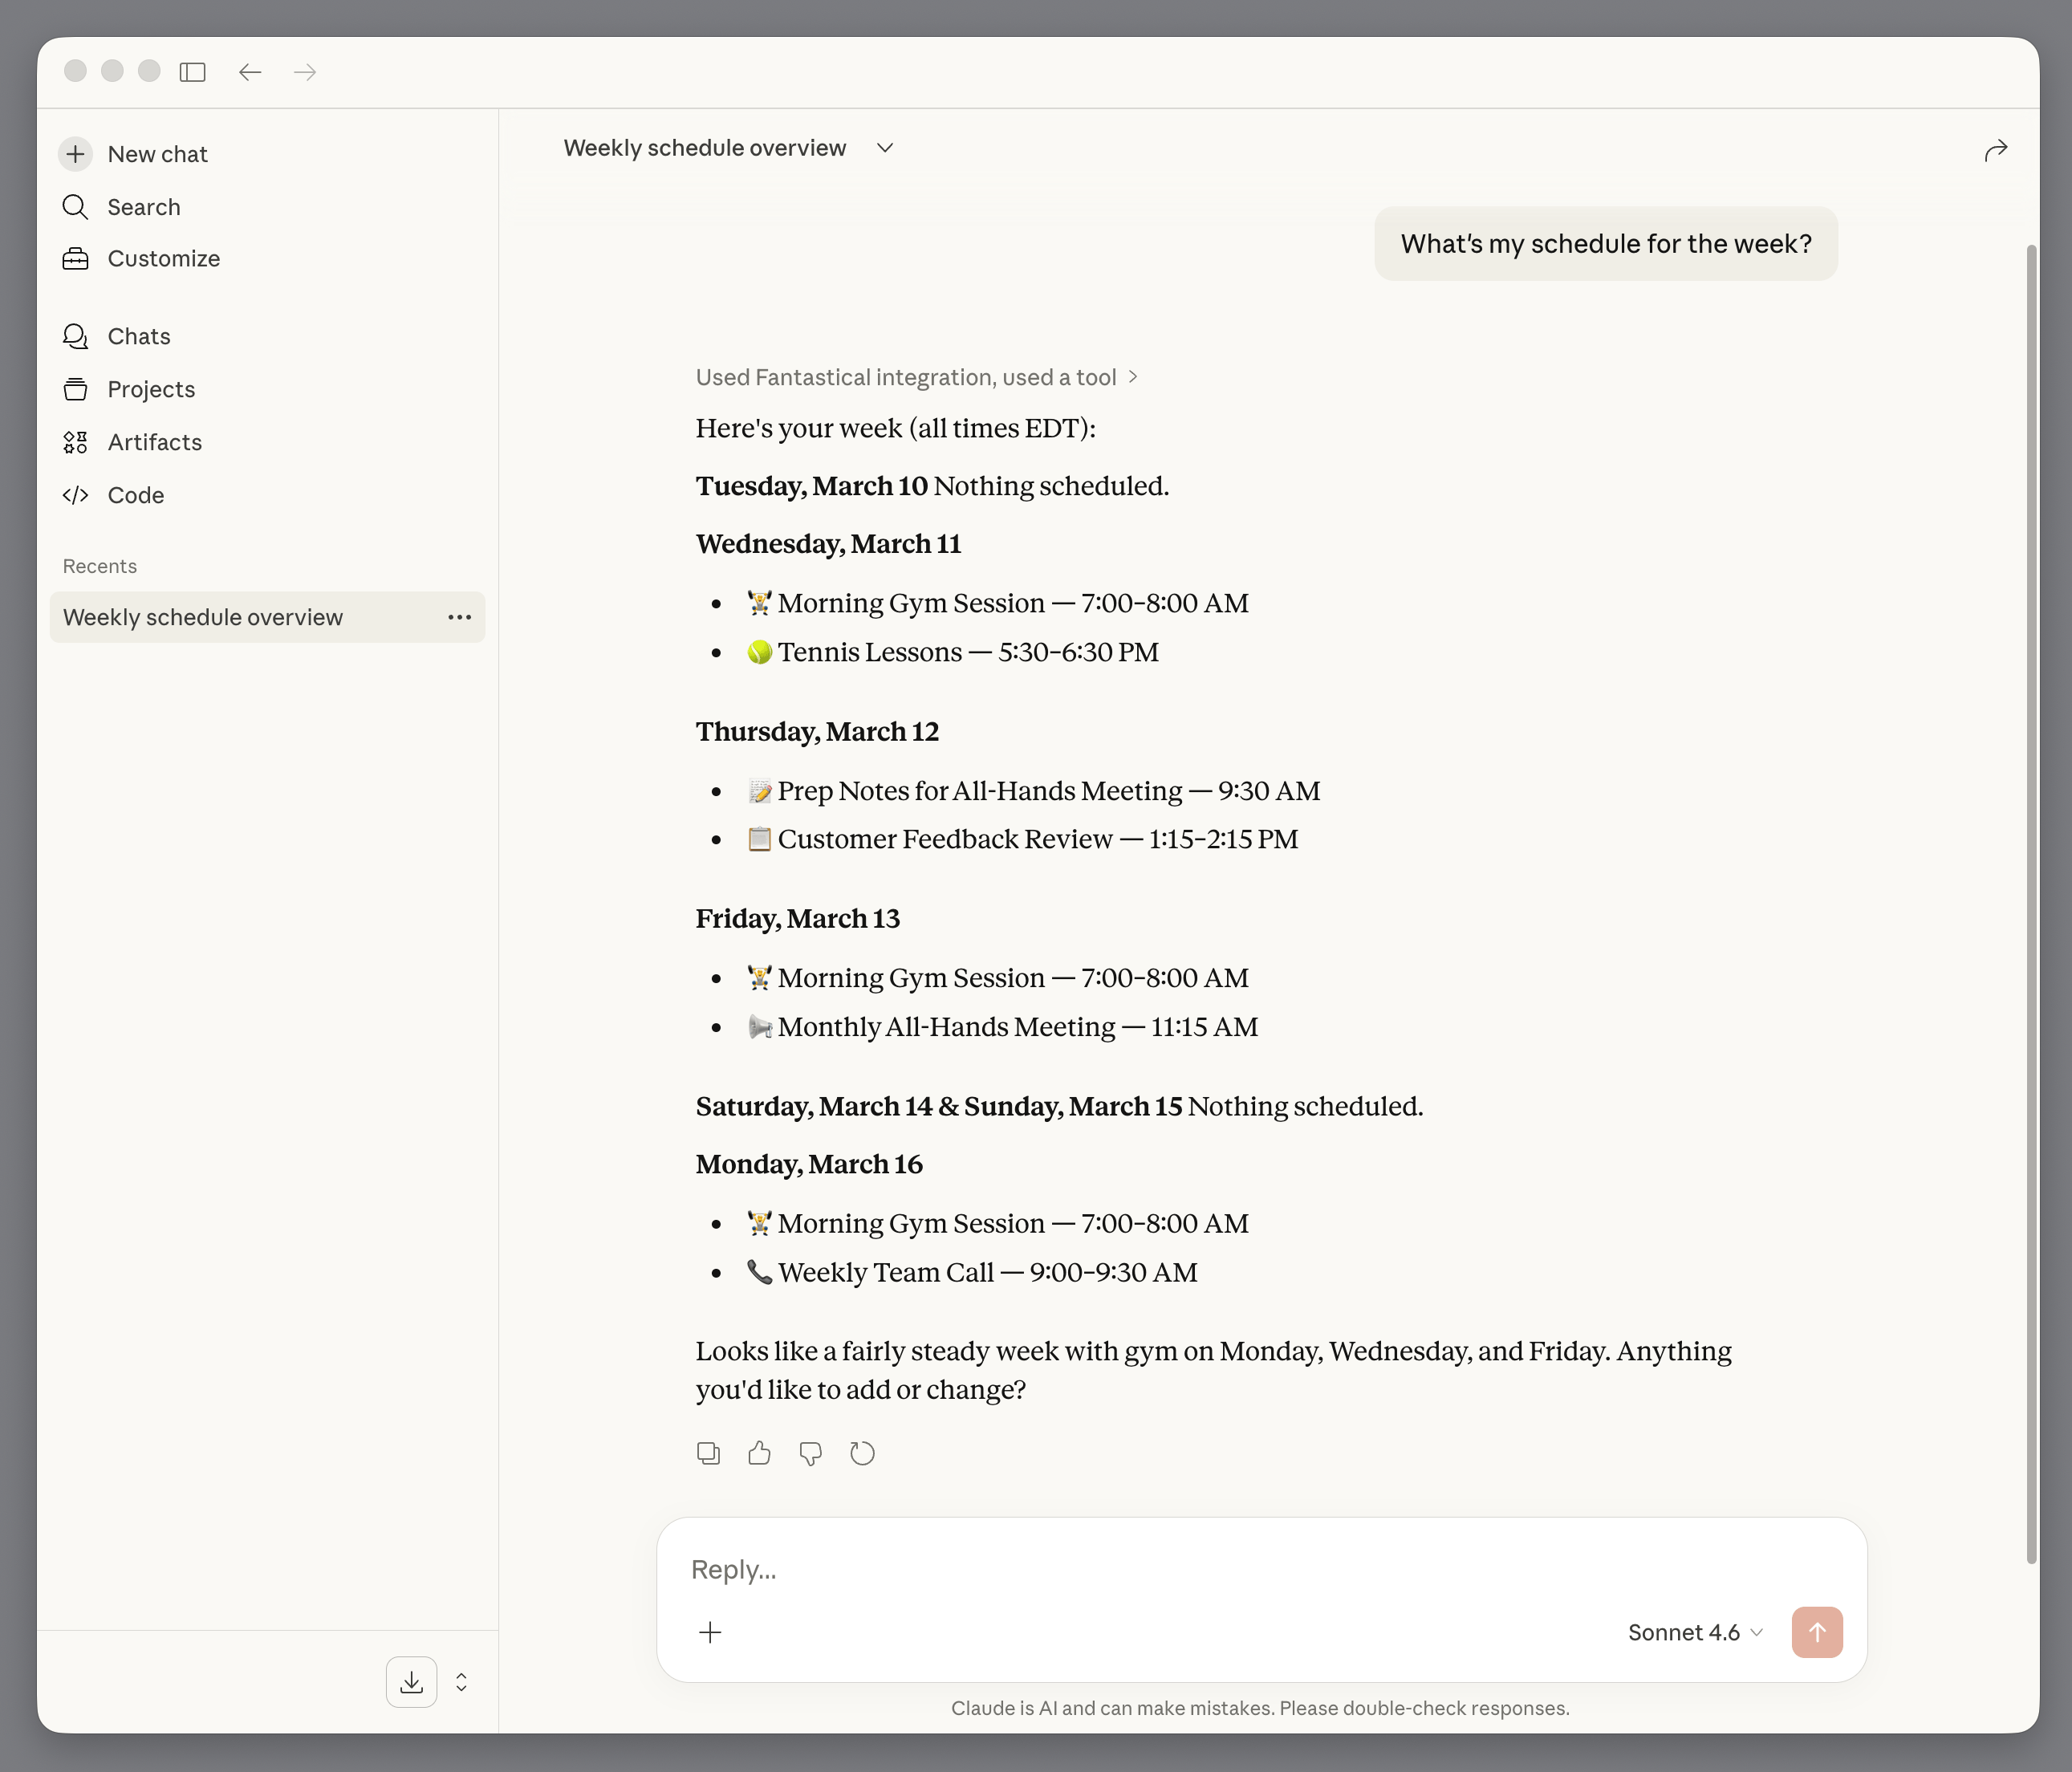Copy the response with the copy icon

coord(708,1453)
